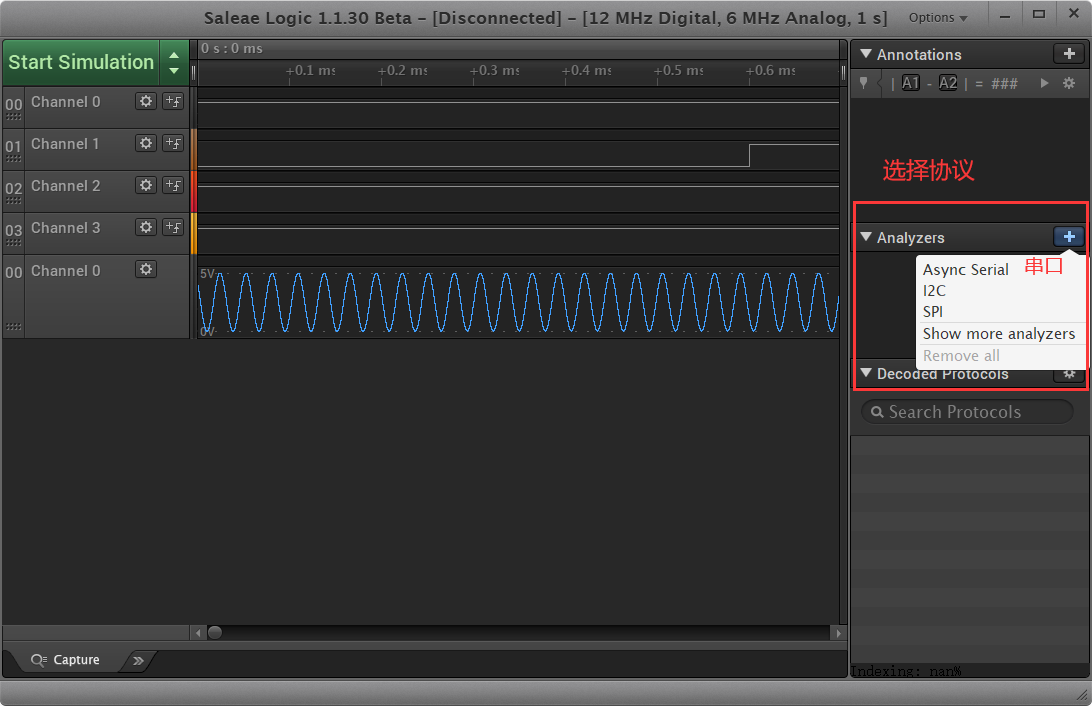This screenshot has height=706, width=1092.
Task: Open analog Channel 0 settings gear
Action: [x=146, y=269]
